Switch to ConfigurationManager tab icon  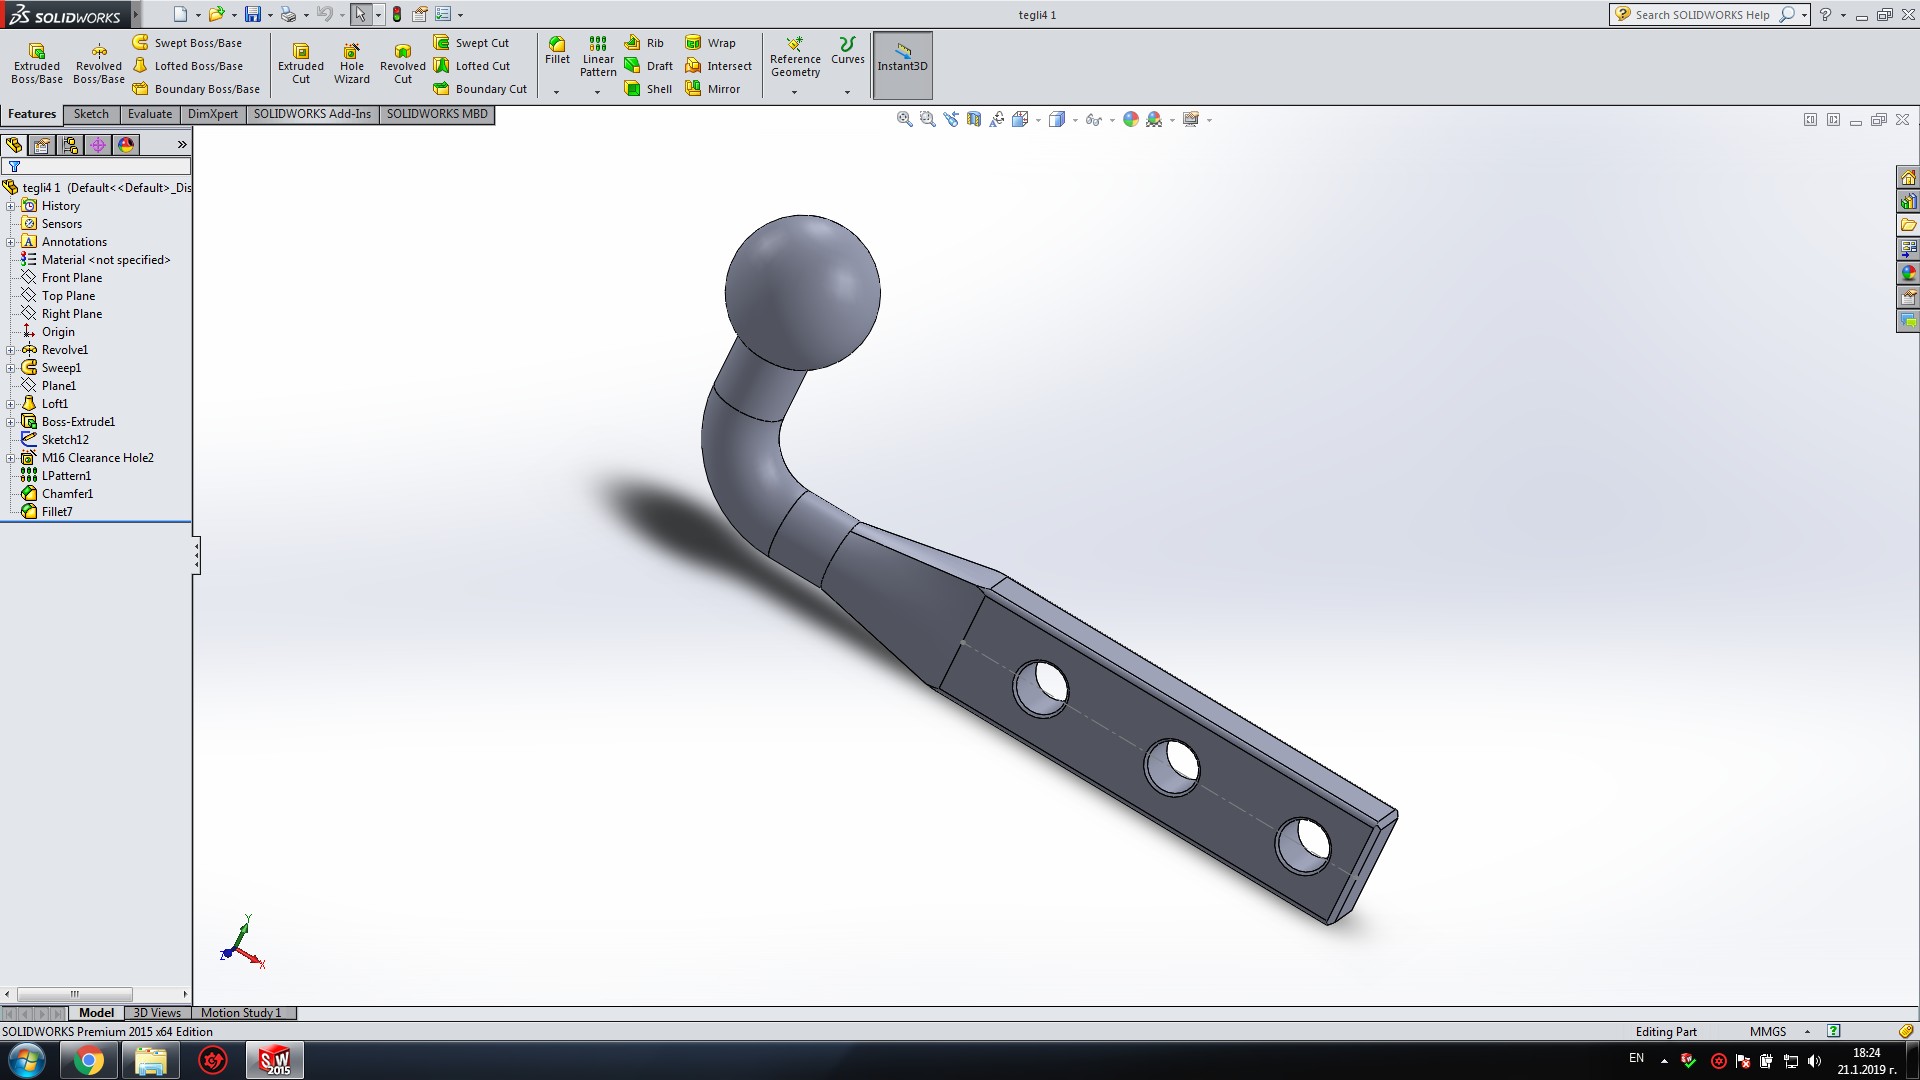[x=70, y=145]
